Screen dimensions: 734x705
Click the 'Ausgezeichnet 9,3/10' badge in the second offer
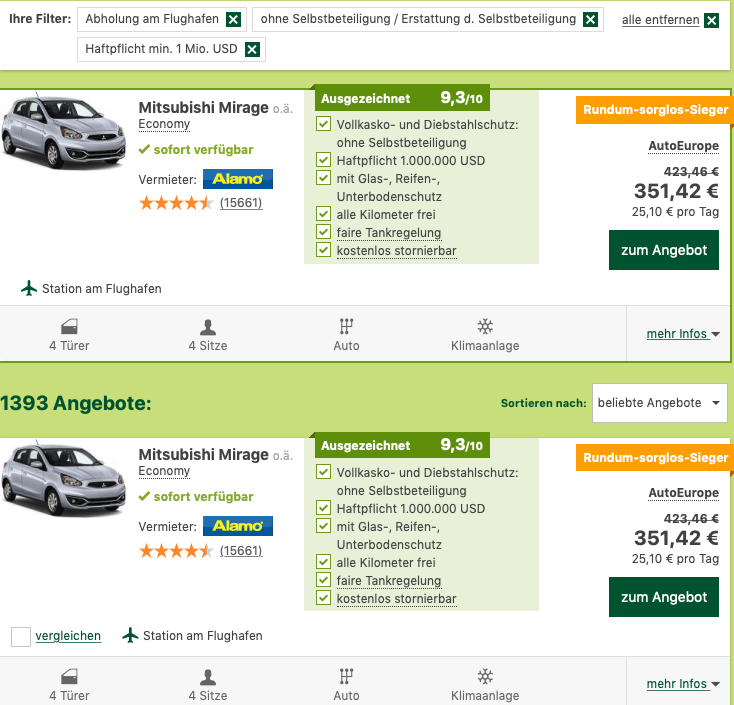click(x=402, y=445)
